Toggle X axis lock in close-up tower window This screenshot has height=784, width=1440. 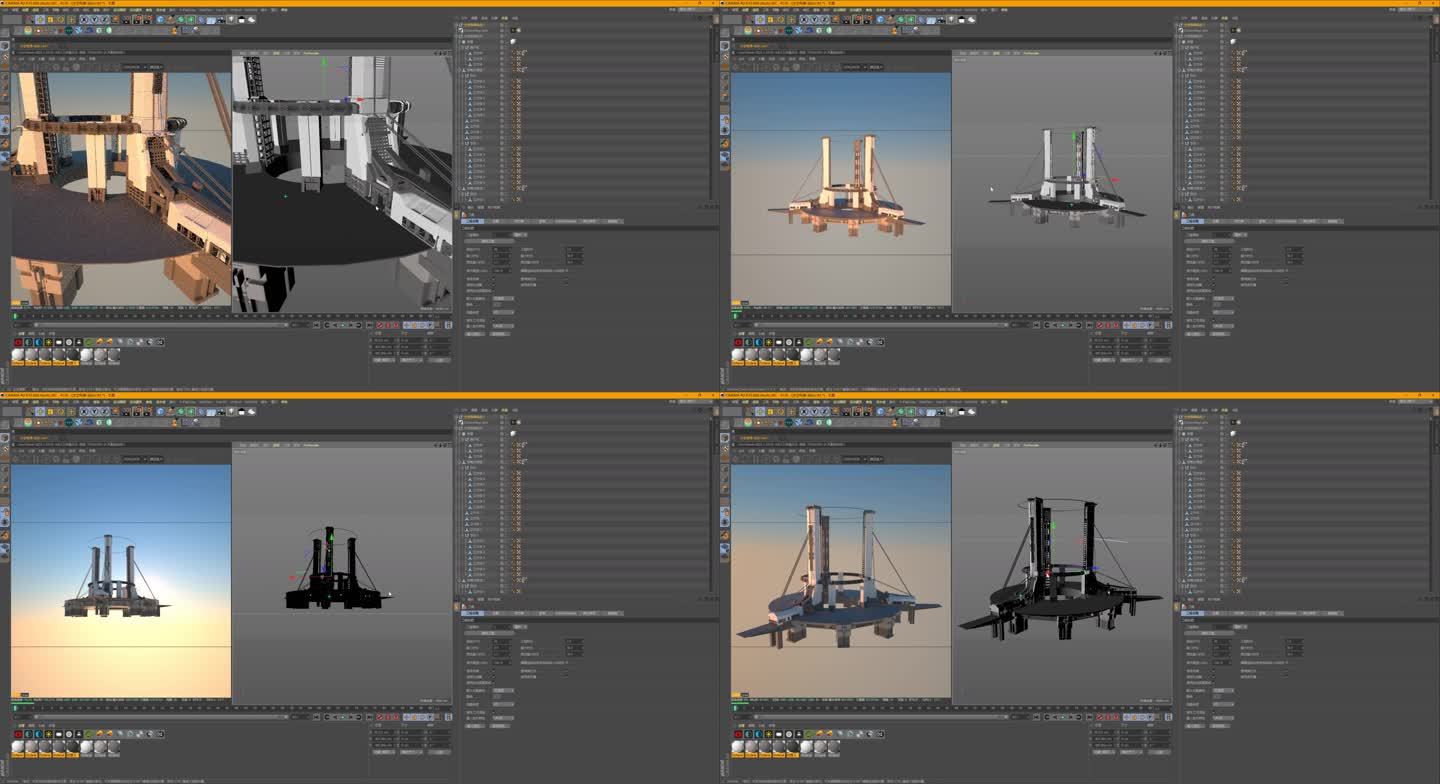[84, 19]
